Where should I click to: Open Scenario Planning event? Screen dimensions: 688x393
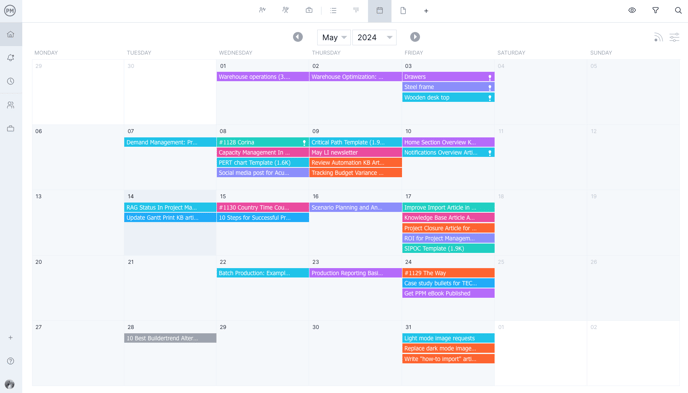point(355,207)
